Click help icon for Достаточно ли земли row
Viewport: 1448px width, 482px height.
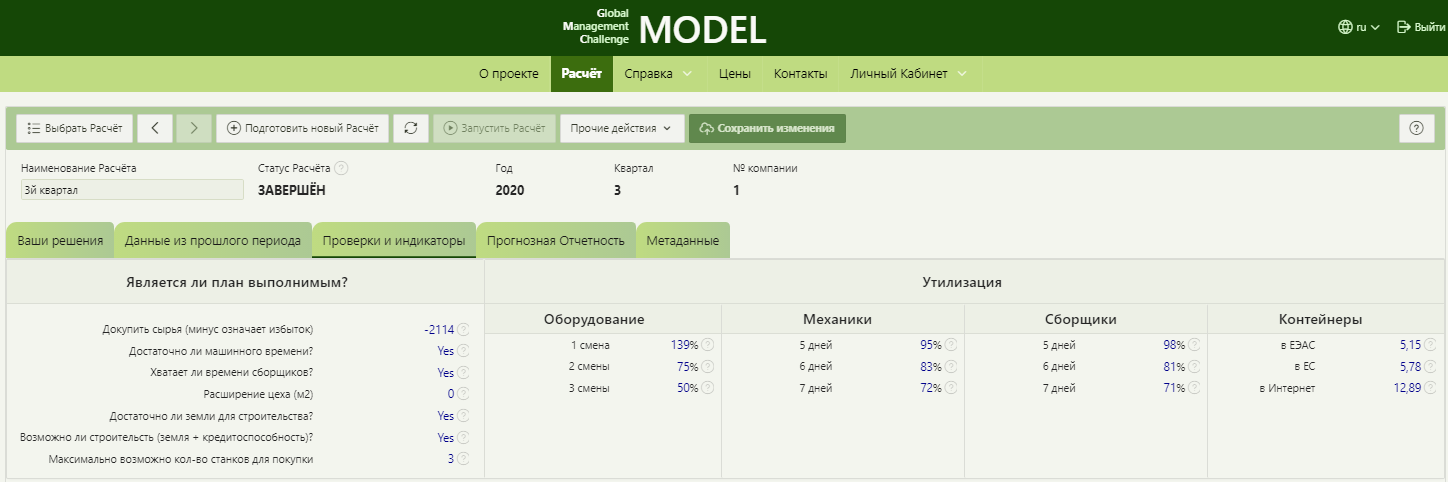[x=463, y=416]
